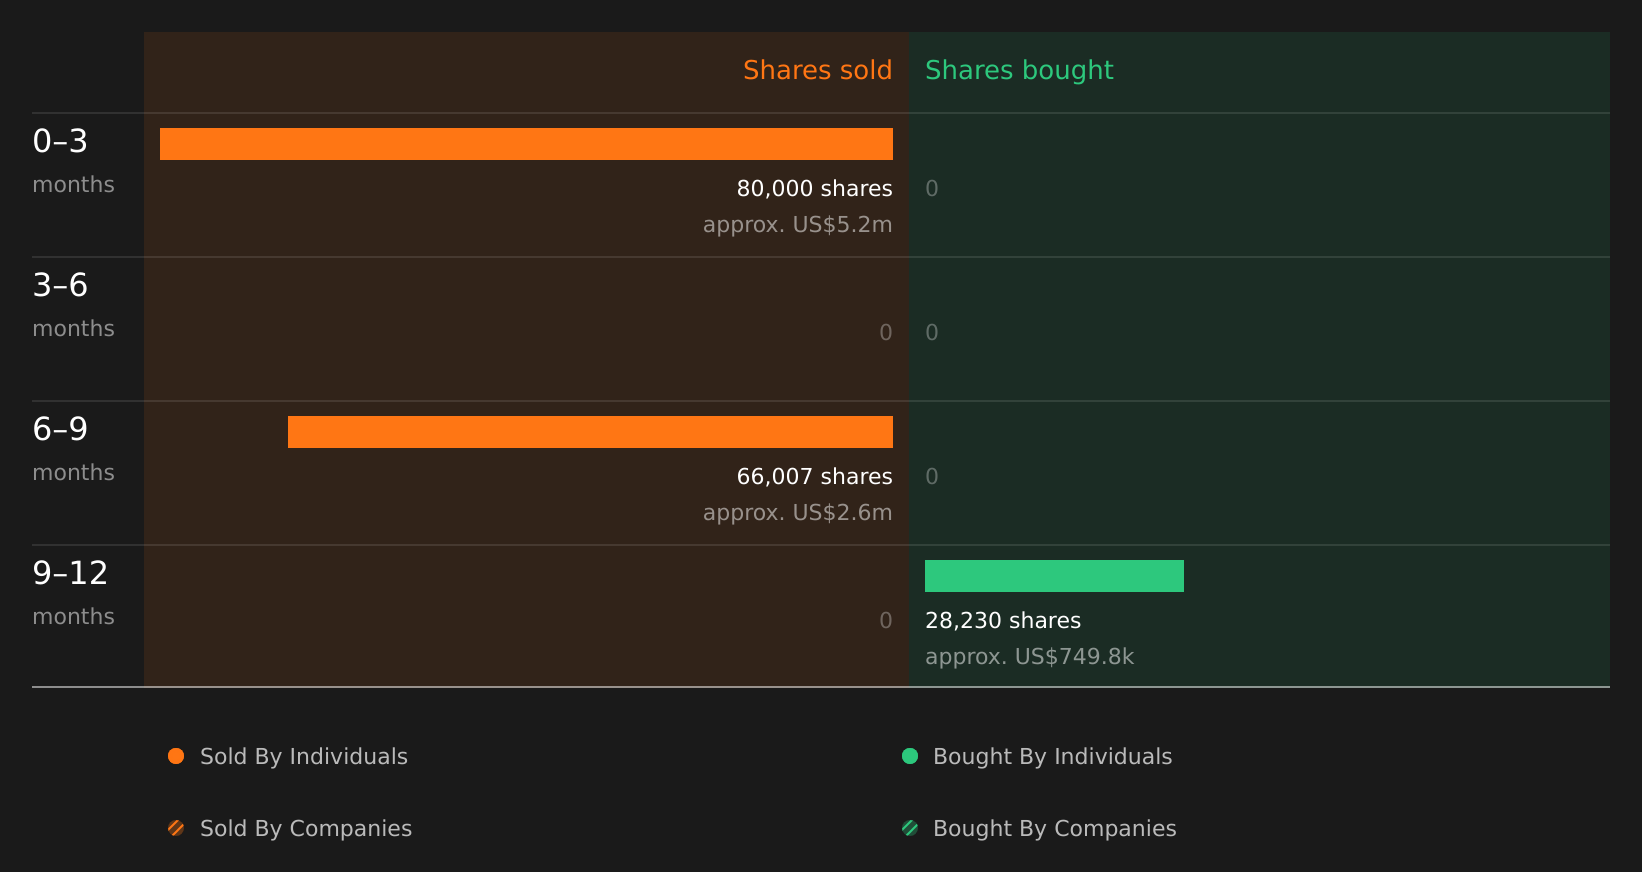
Task: Click the green Bought By Individuals legend dot
Action: tap(910, 756)
